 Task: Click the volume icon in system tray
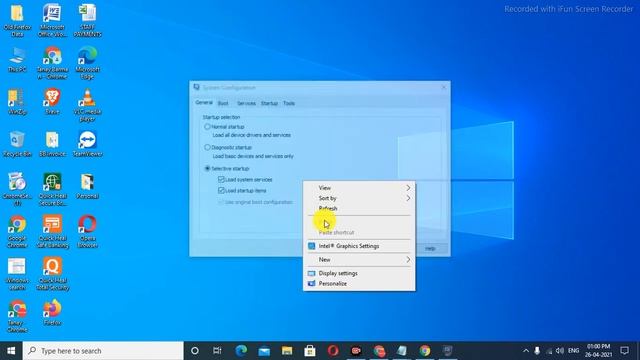pyautogui.click(x=560, y=351)
